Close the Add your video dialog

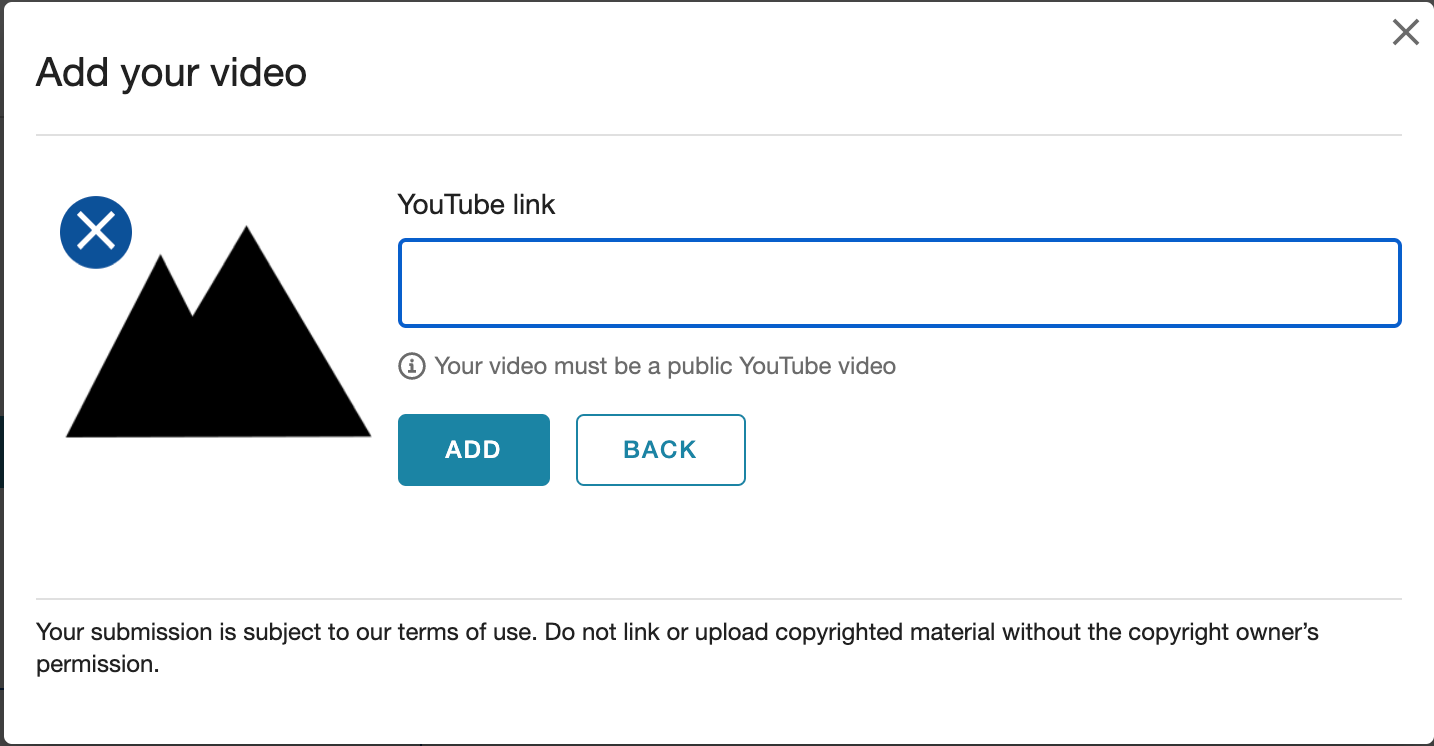point(1405,33)
